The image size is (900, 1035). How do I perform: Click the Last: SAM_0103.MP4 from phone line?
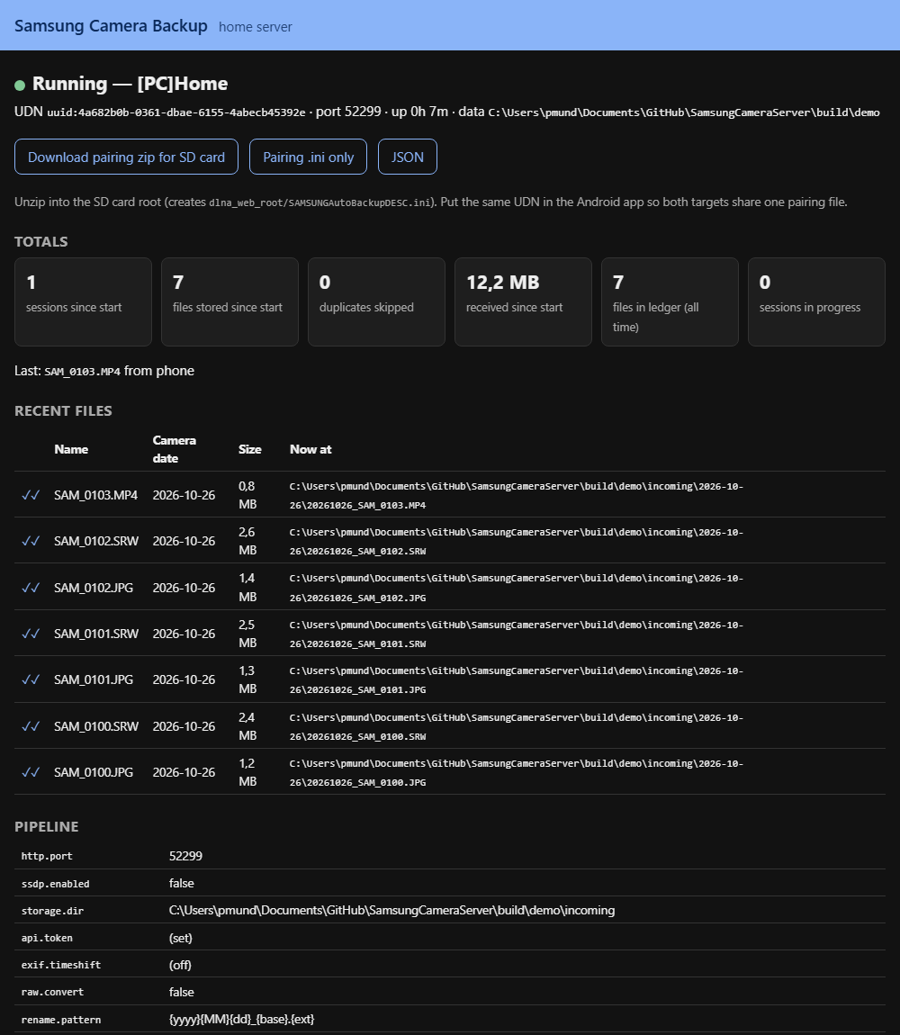coord(104,371)
